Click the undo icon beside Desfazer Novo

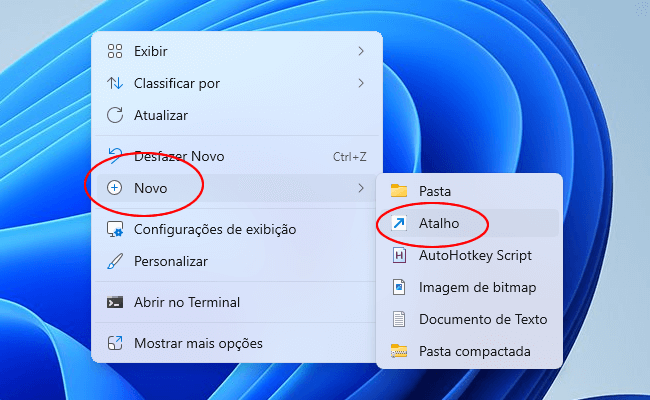click(115, 155)
